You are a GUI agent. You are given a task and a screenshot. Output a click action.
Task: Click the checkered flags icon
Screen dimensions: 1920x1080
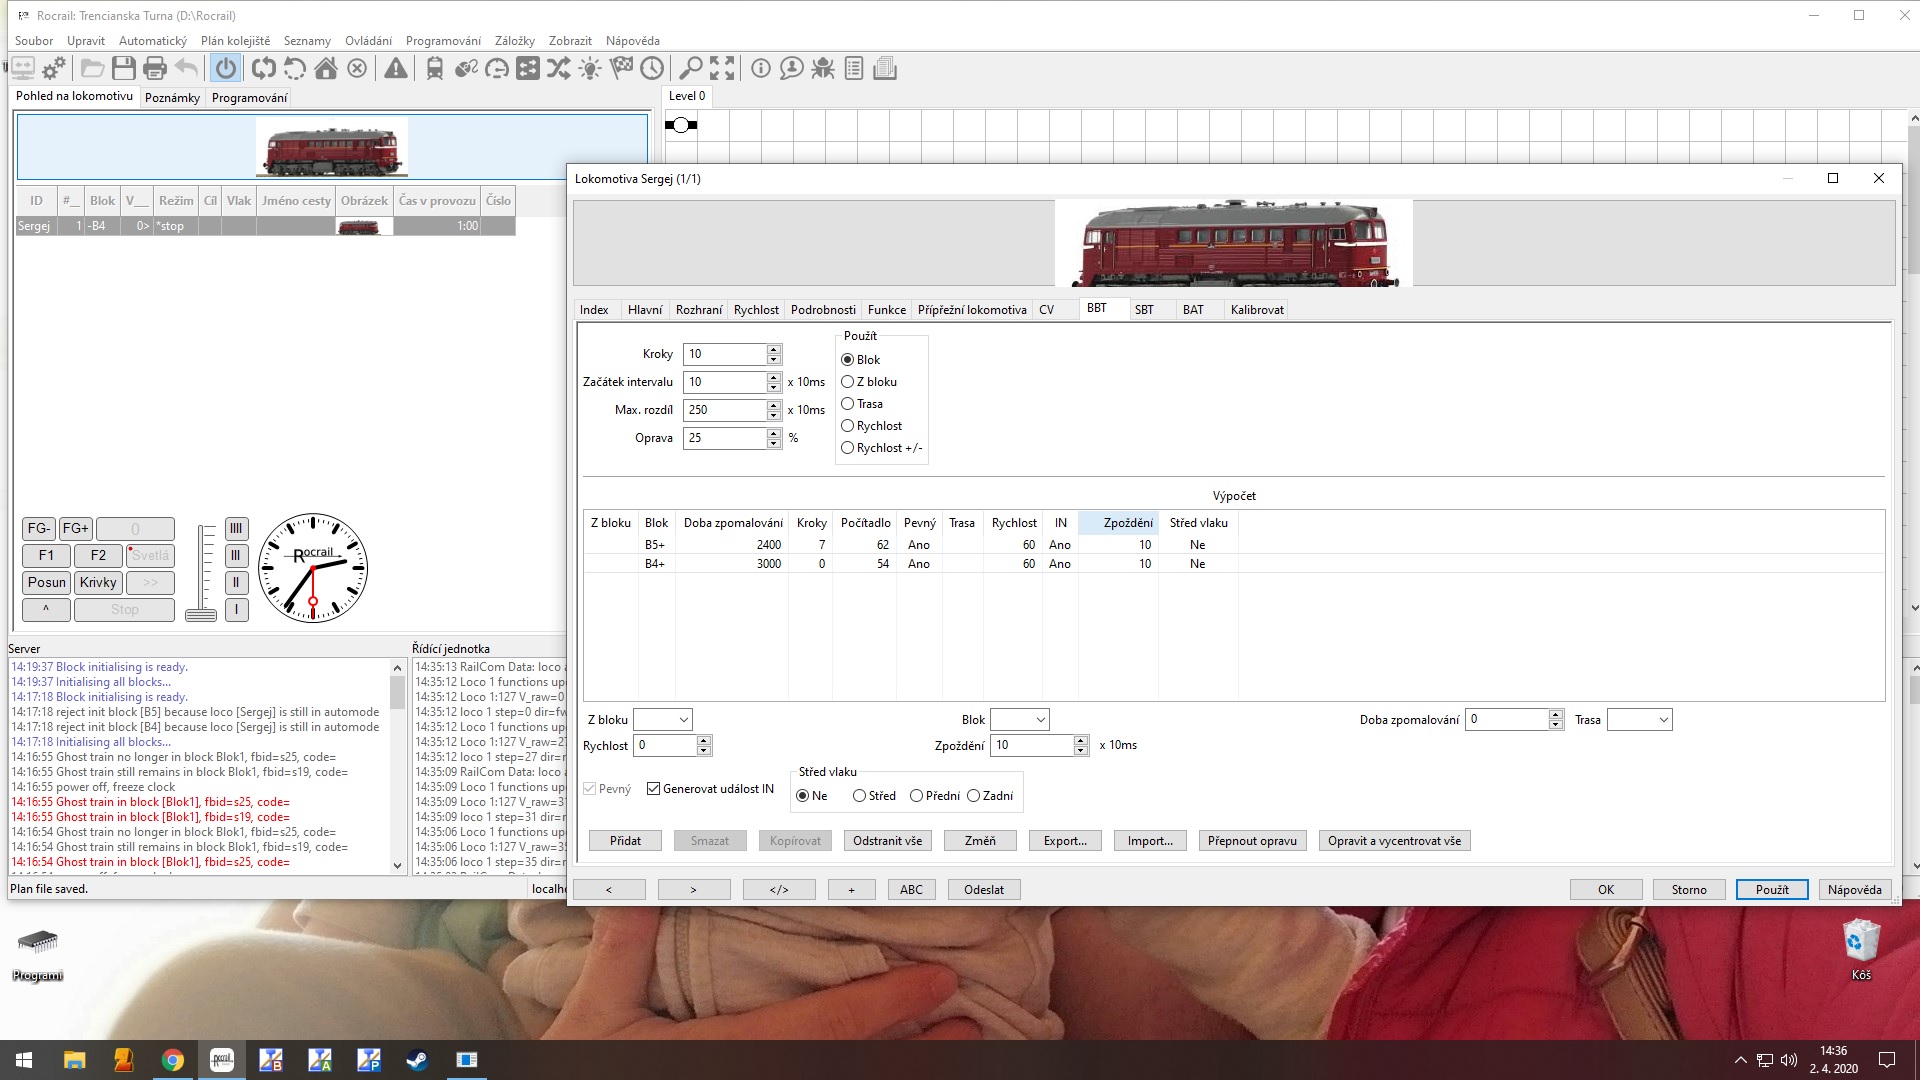621,68
